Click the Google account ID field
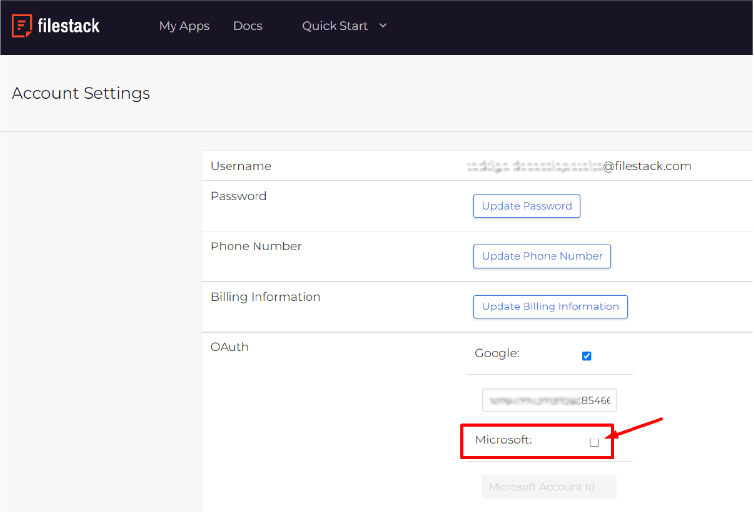 (549, 400)
